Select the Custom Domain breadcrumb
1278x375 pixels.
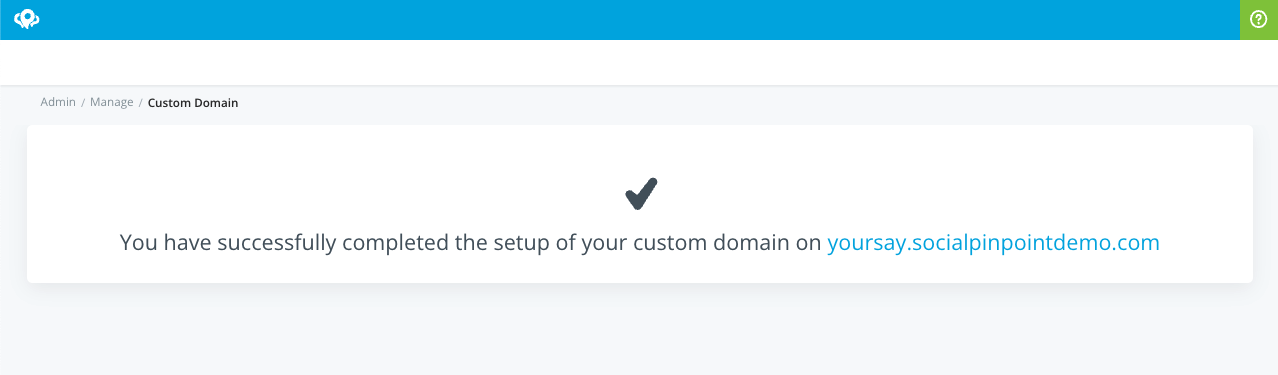193,102
